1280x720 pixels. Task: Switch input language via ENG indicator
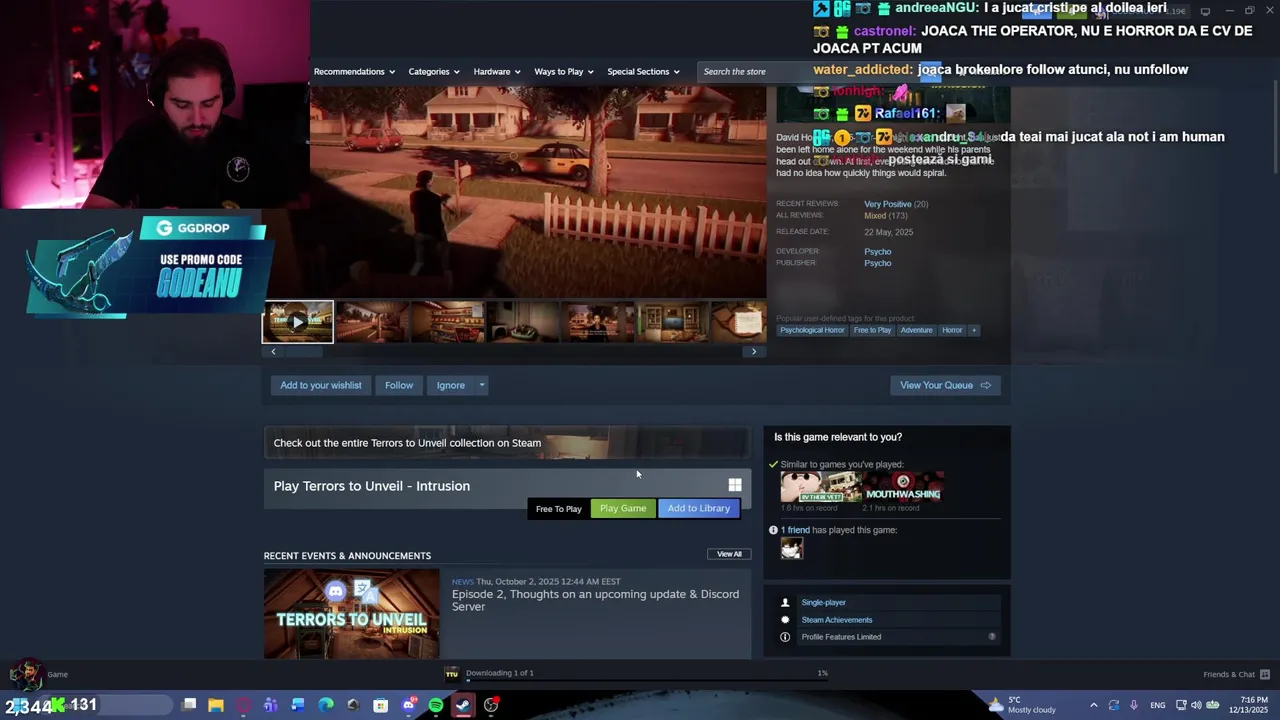(x=1157, y=705)
